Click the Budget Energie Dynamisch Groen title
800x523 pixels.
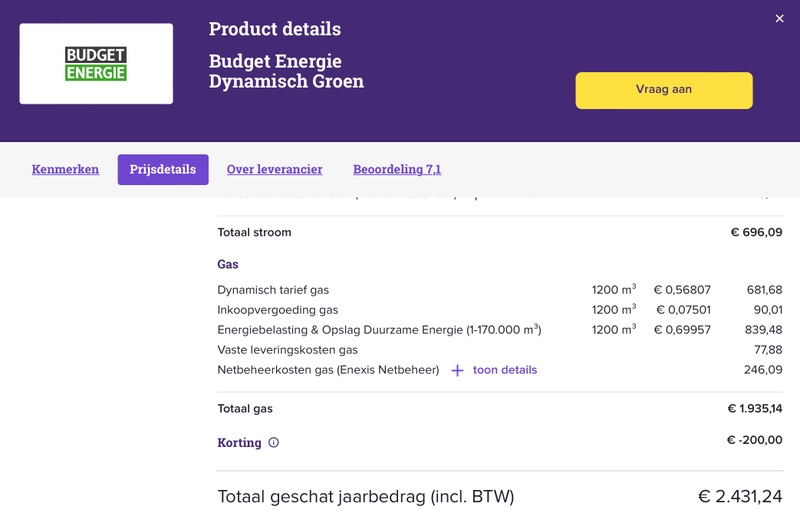tap(286, 71)
